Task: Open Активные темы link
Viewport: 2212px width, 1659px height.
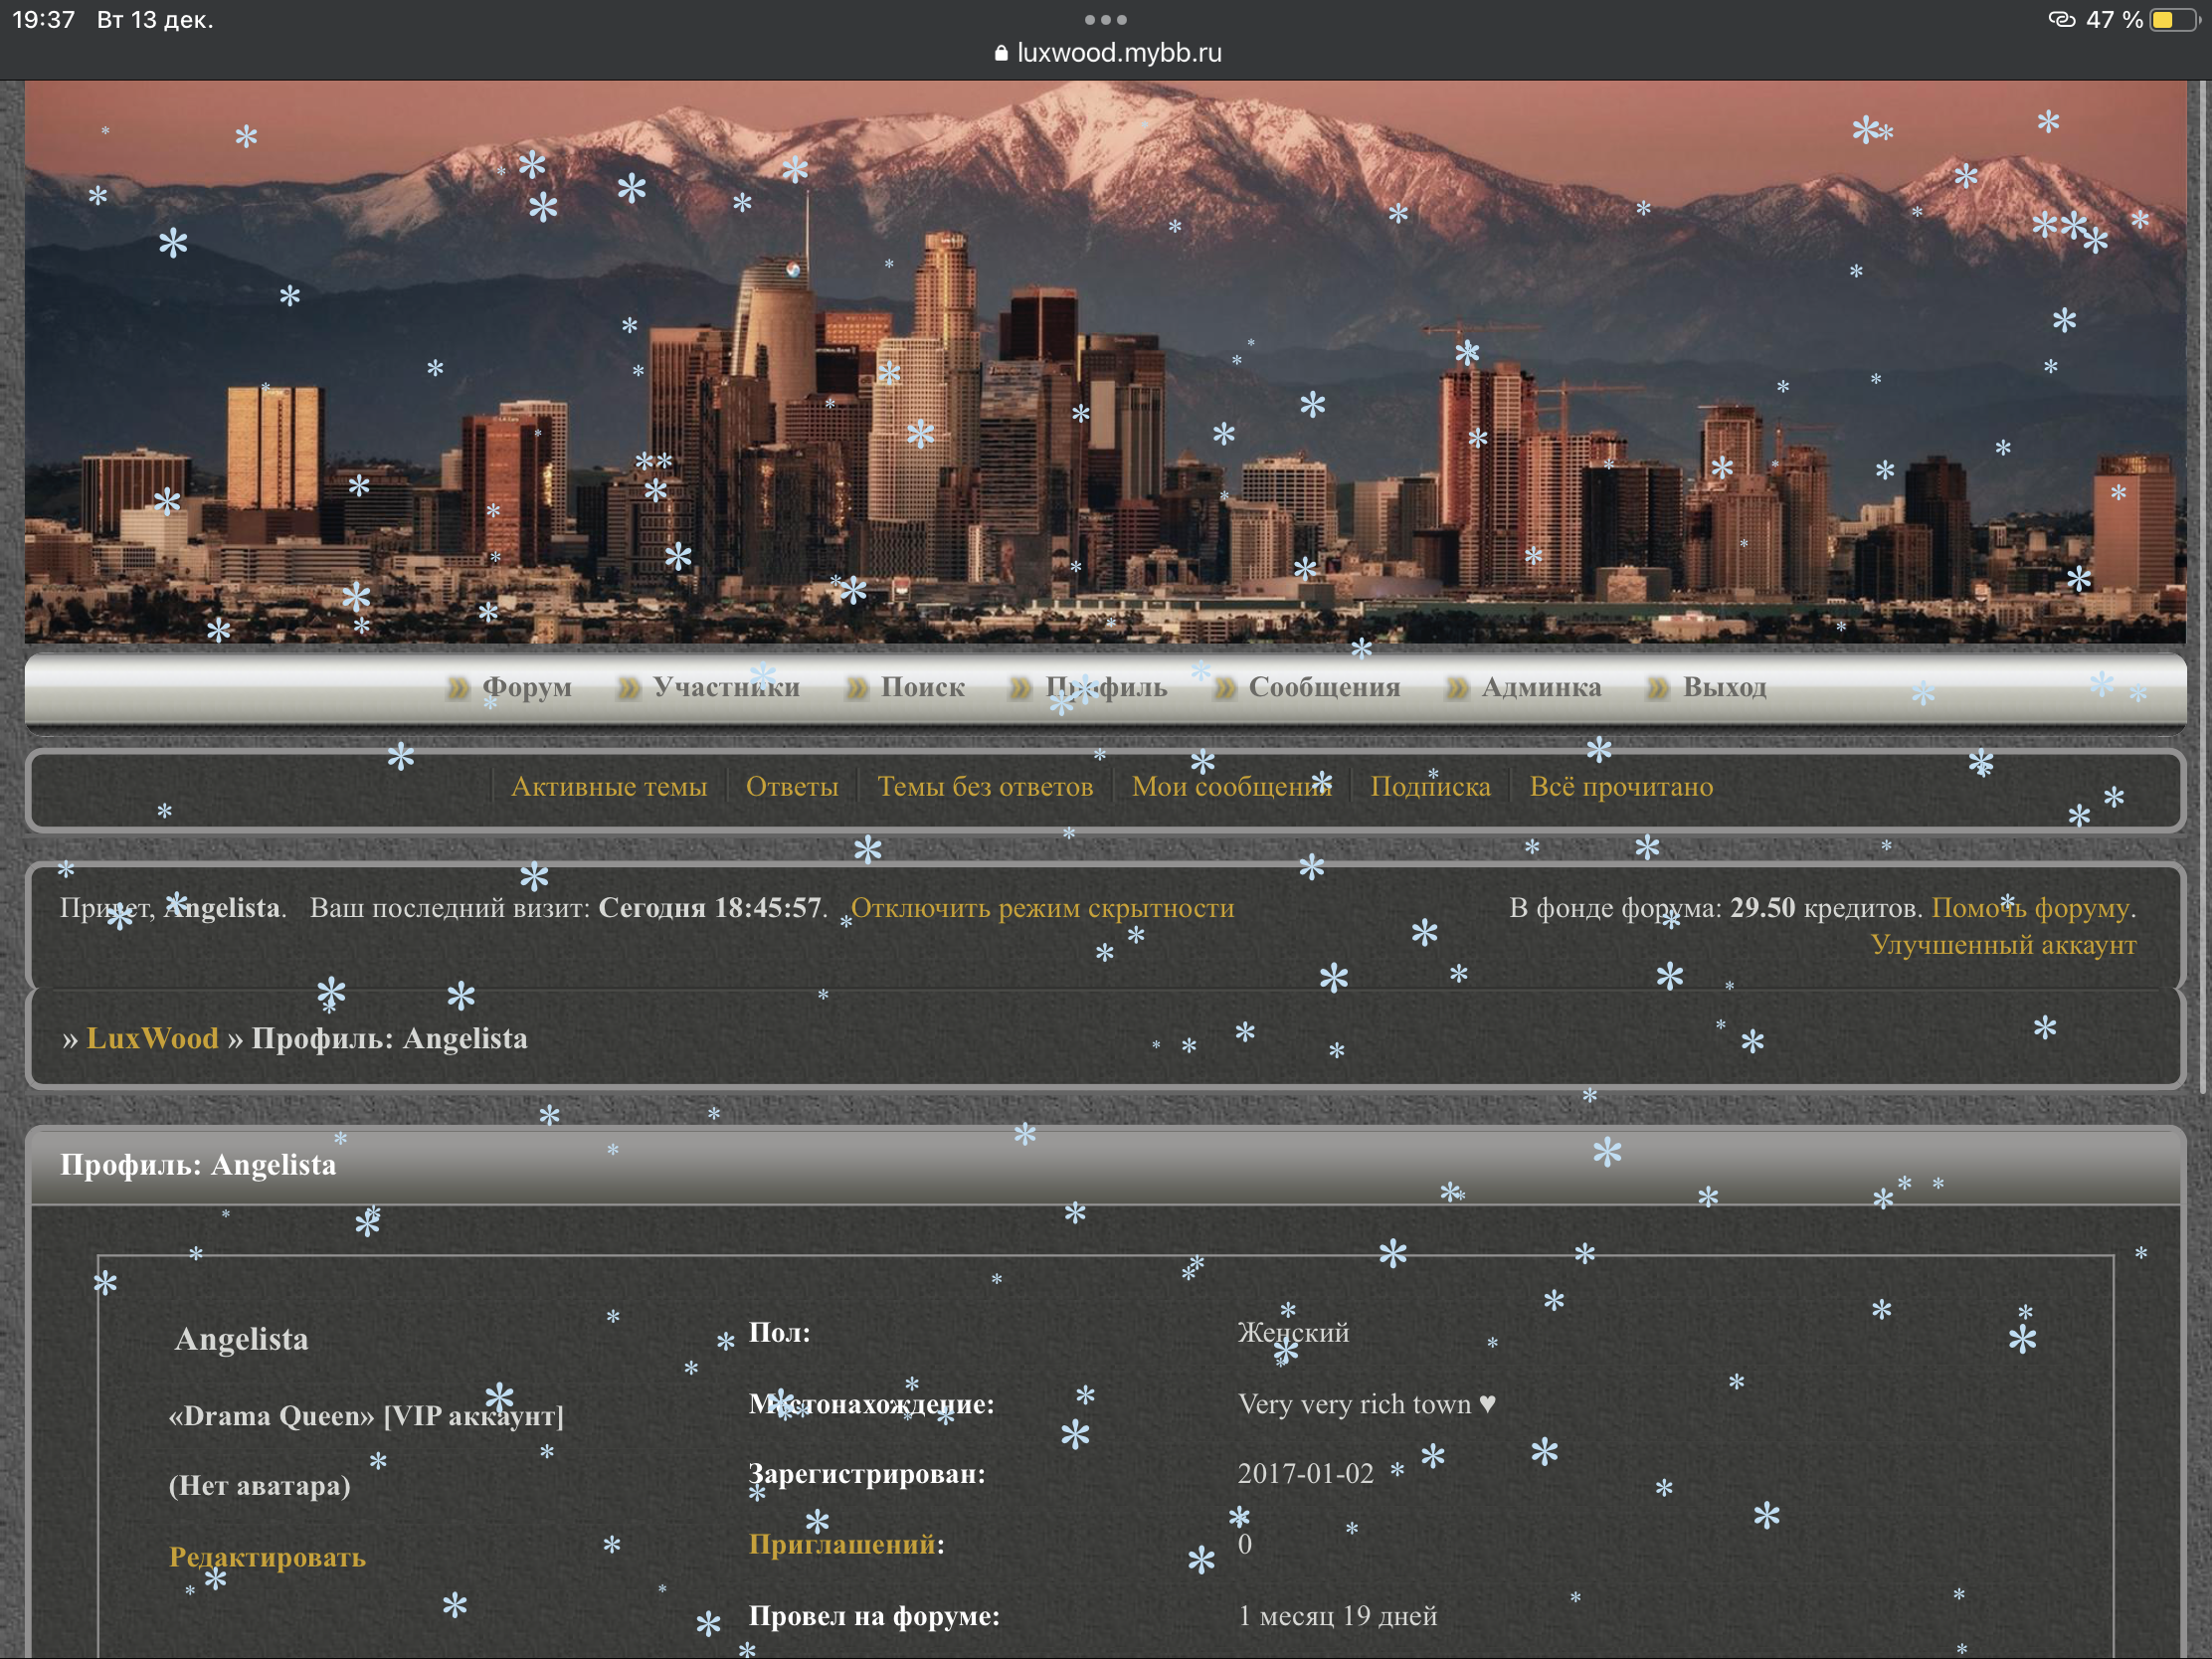Action: tap(609, 786)
